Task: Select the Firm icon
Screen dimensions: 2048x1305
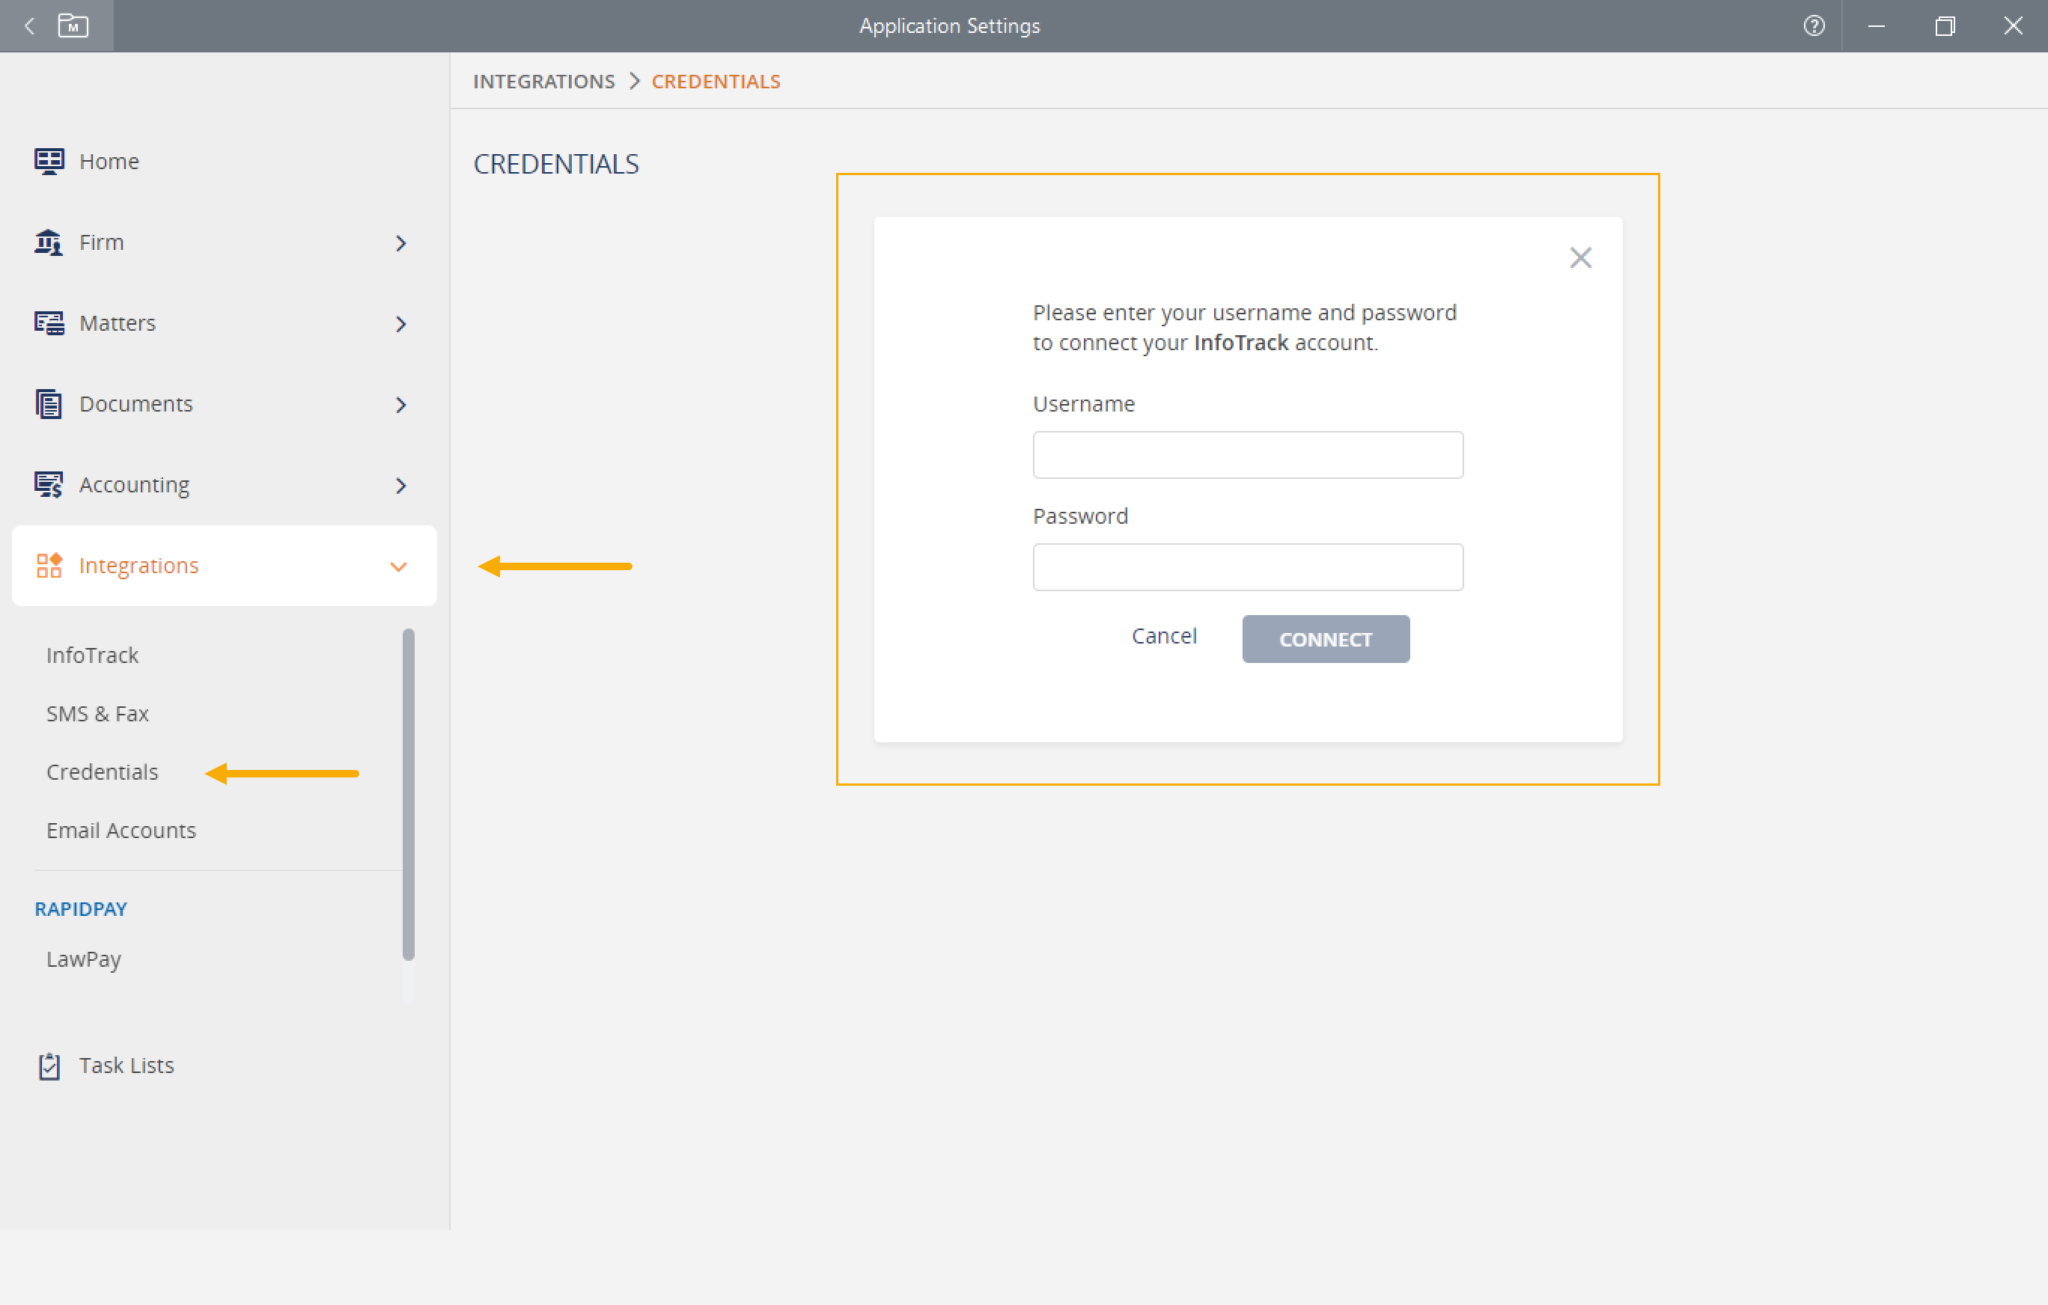Action: tap(48, 242)
